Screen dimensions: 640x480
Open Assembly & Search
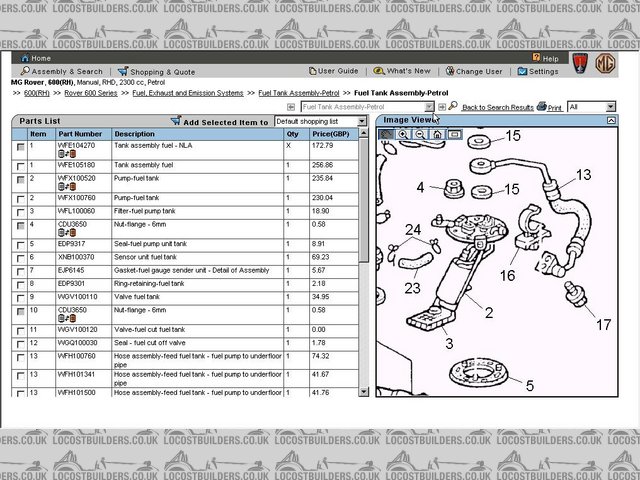click(x=62, y=71)
